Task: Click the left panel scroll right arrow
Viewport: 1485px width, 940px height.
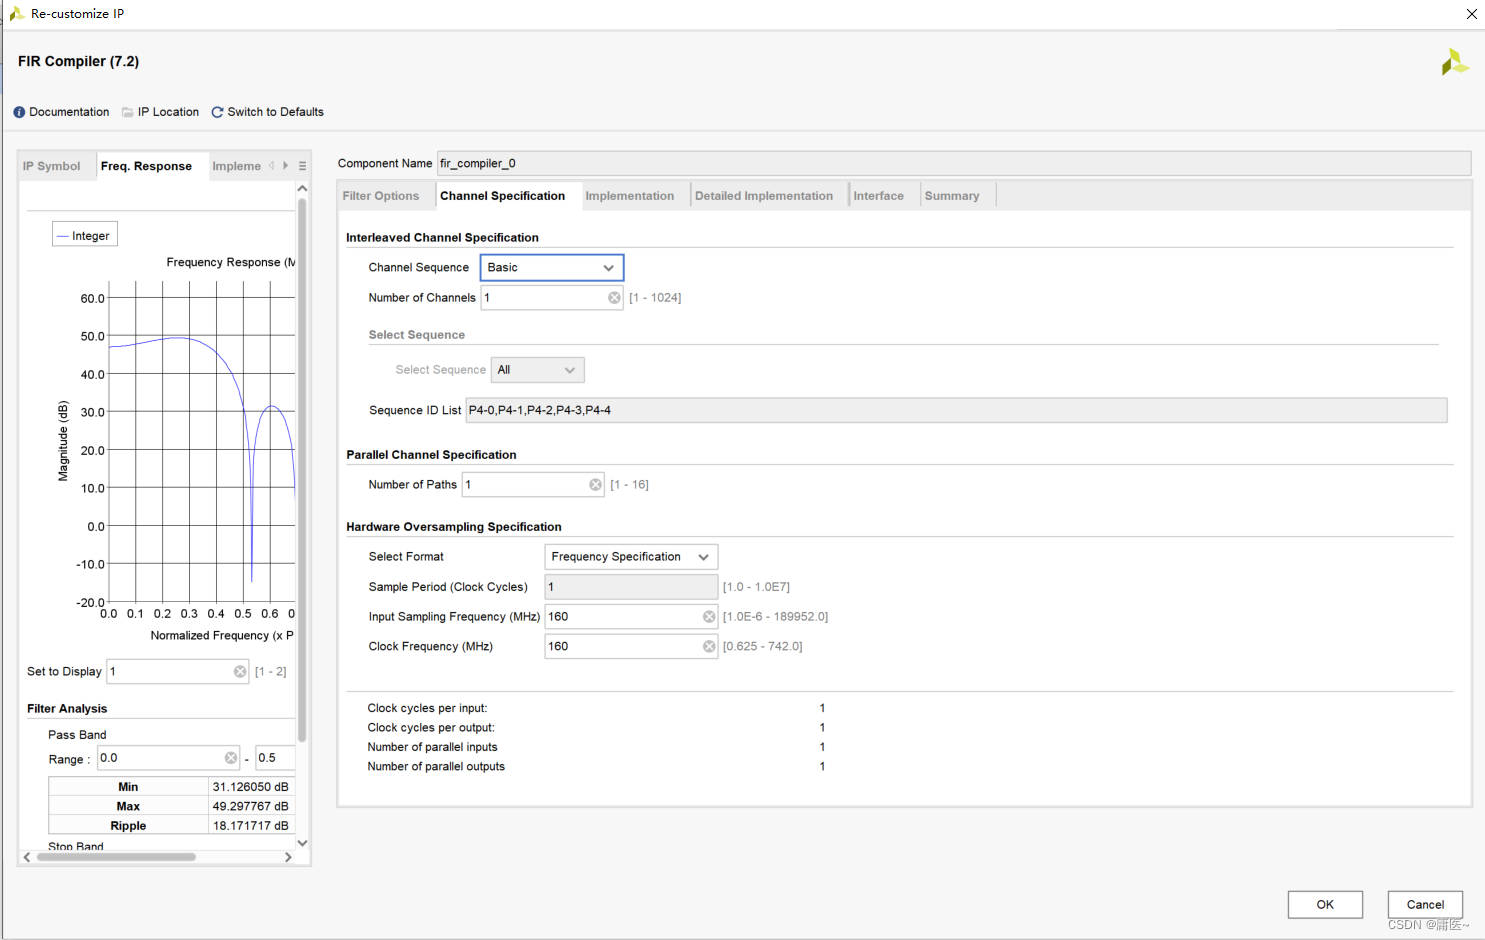Action: [x=288, y=857]
